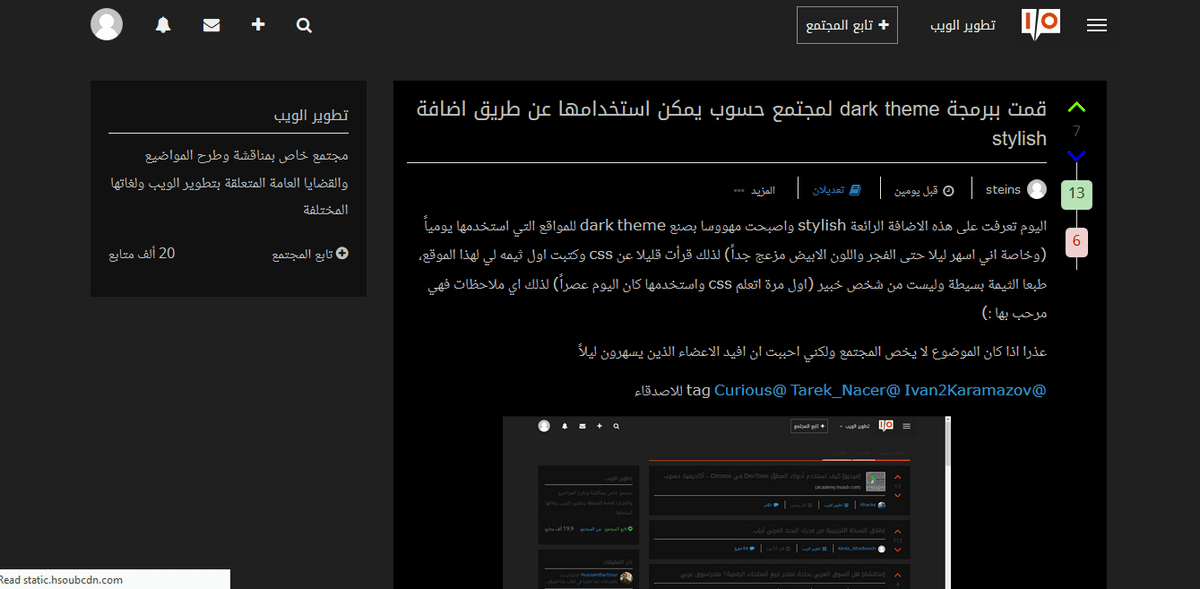Downvote the post with blue arrow
The height and width of the screenshot is (589, 1200).
coord(1076,156)
